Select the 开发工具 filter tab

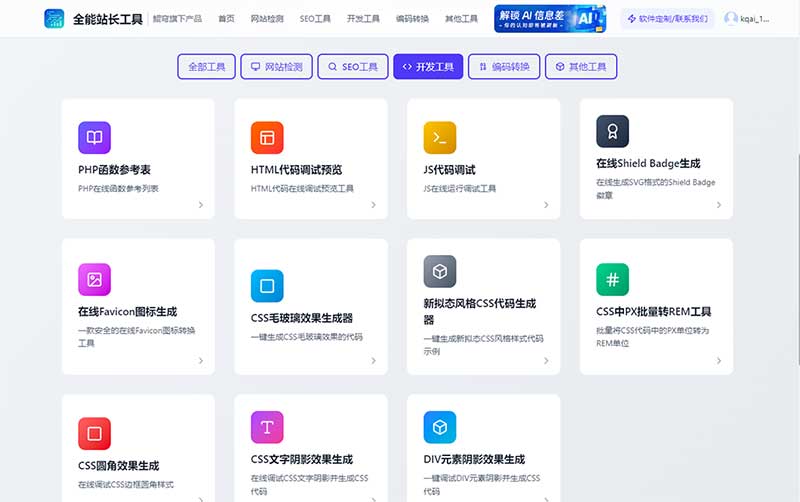coord(428,66)
